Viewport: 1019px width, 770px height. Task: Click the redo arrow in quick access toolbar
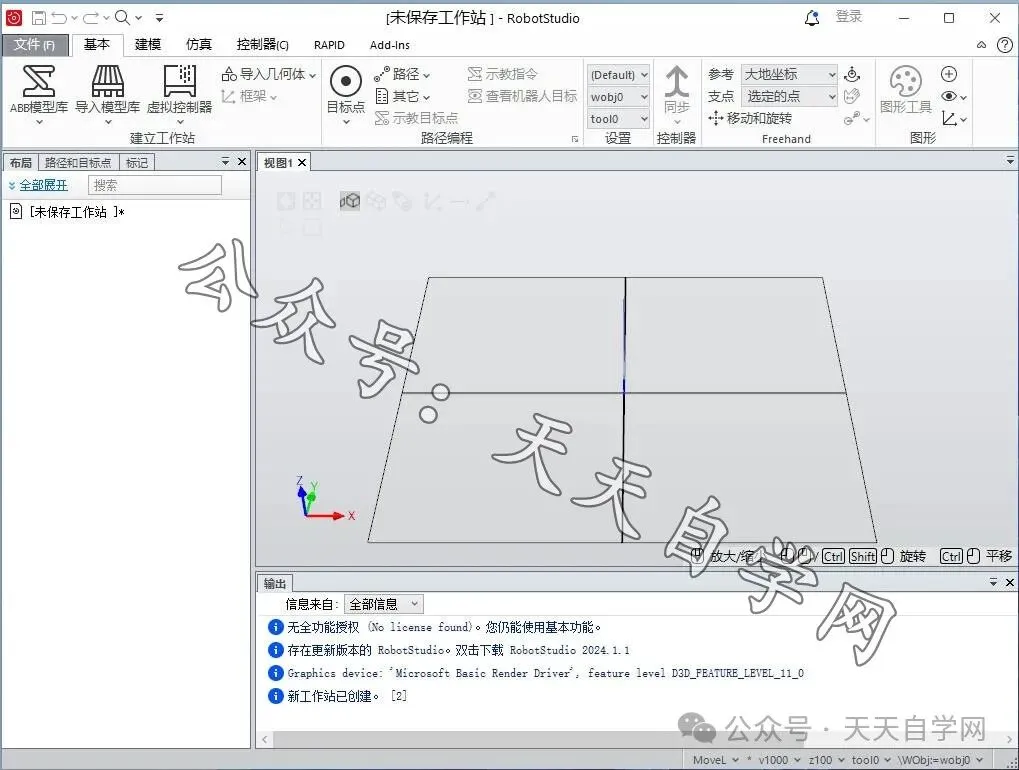[x=92, y=18]
